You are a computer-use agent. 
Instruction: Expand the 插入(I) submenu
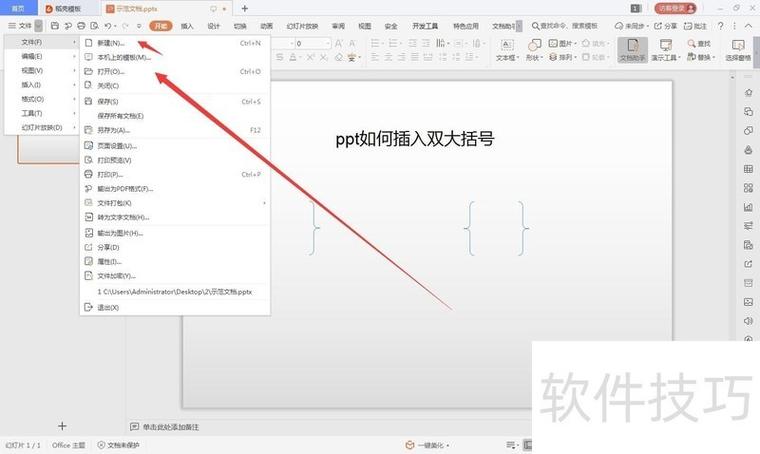(41, 85)
